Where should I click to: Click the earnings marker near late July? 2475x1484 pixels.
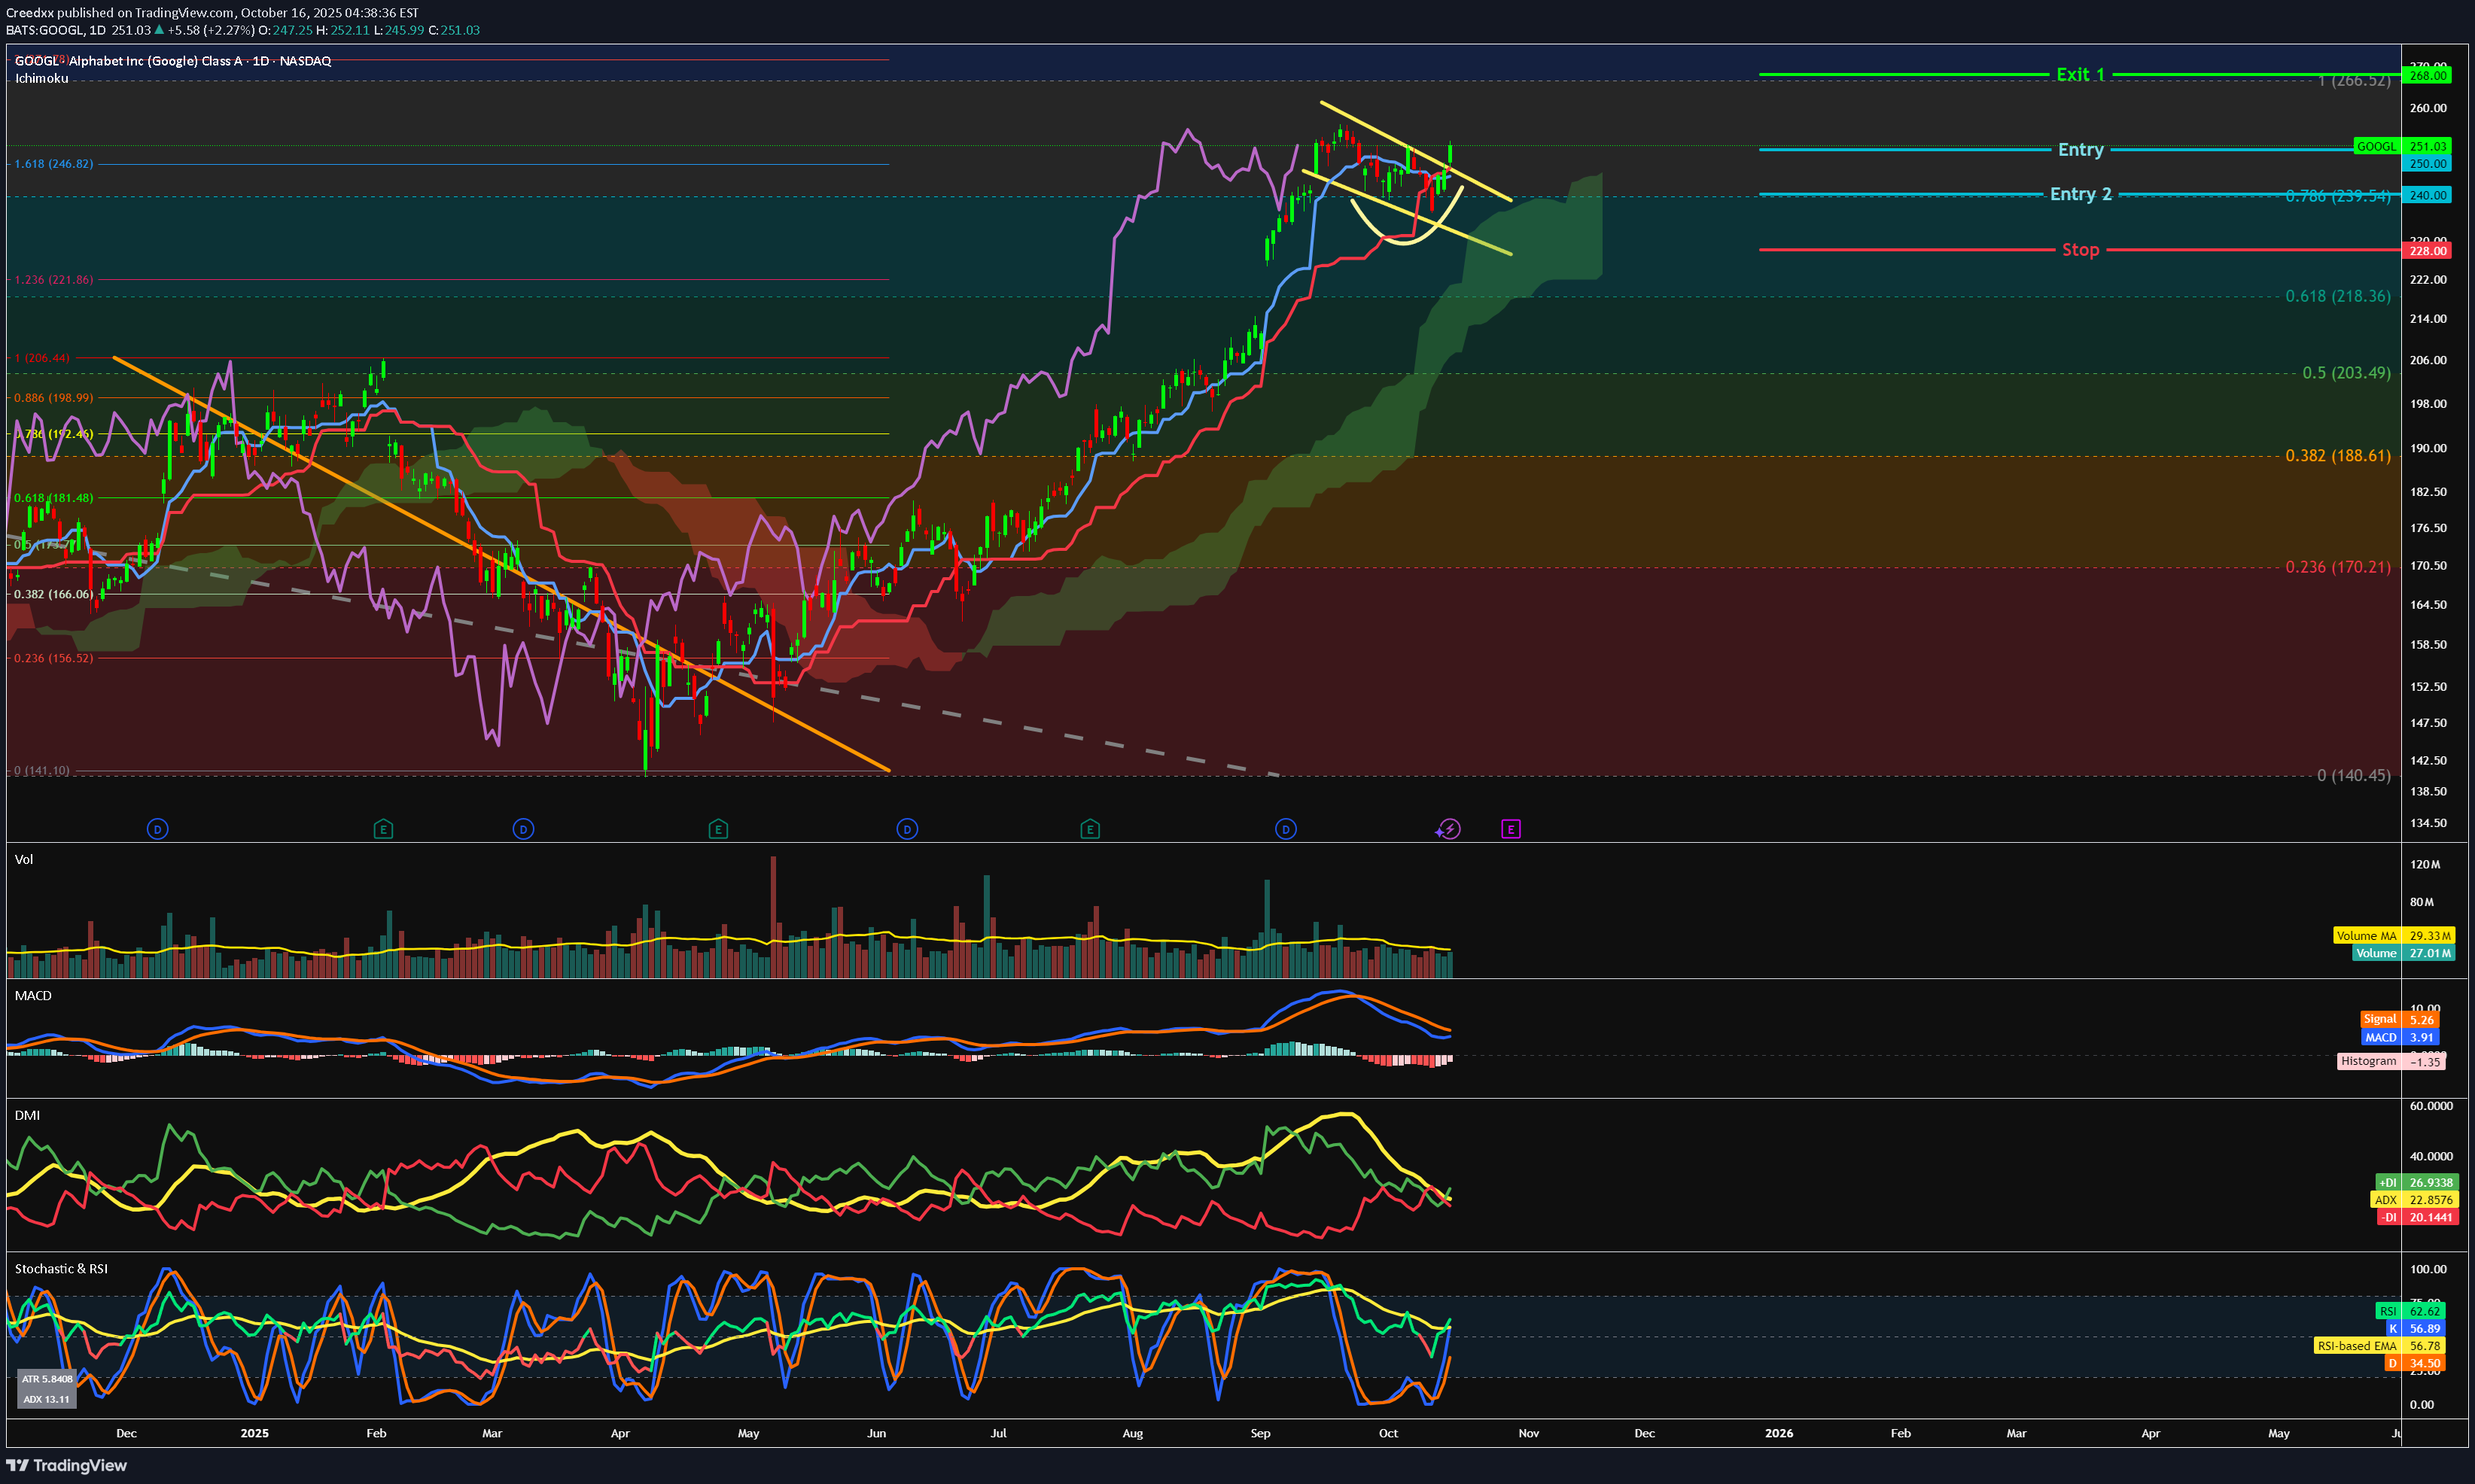coord(1090,829)
